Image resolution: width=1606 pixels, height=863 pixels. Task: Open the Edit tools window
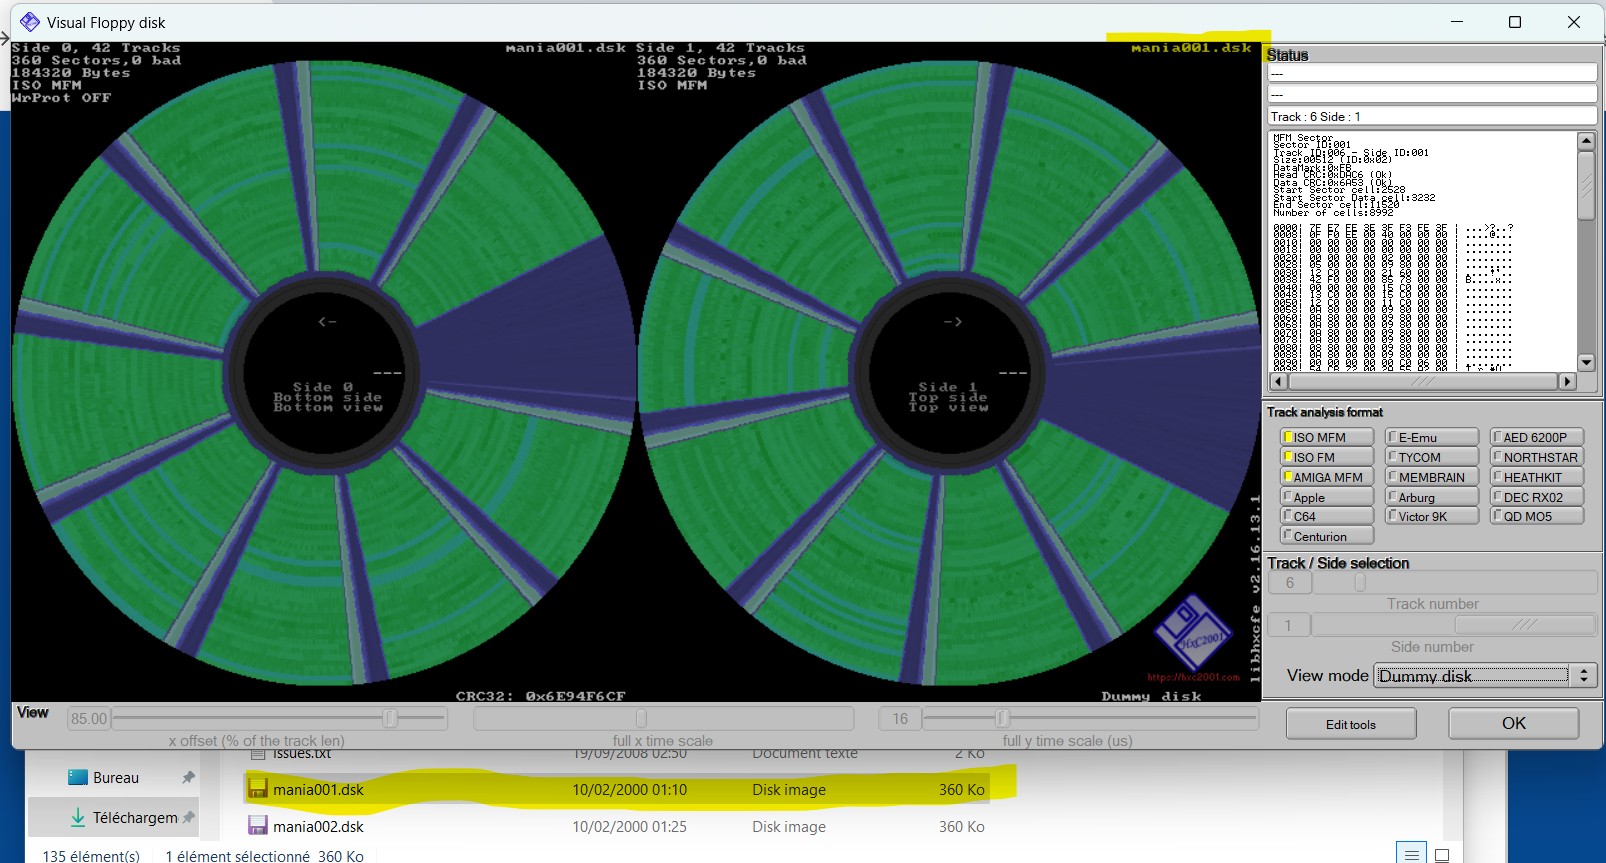pyautogui.click(x=1350, y=724)
